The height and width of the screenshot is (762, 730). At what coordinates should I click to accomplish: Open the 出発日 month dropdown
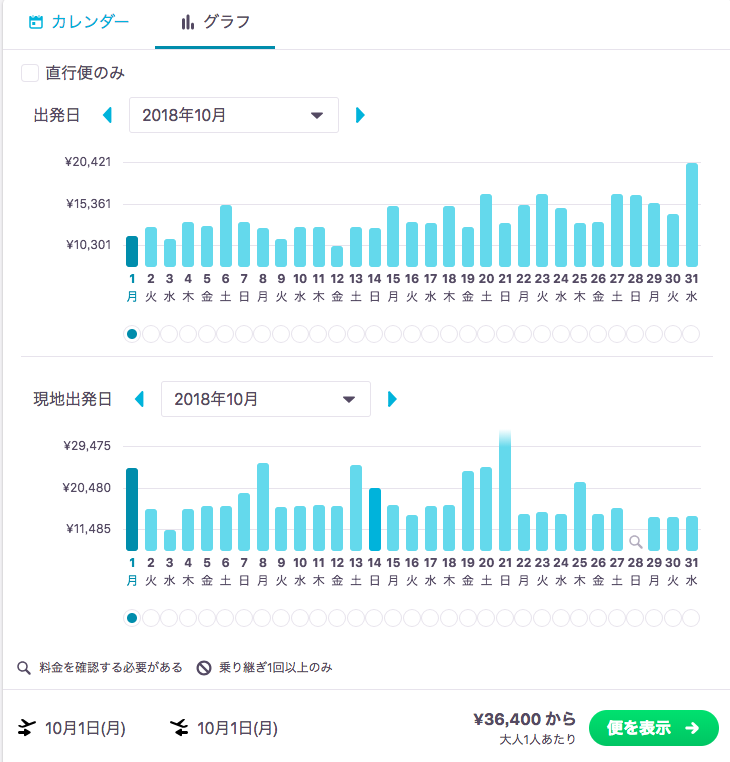pyautogui.click(x=234, y=115)
